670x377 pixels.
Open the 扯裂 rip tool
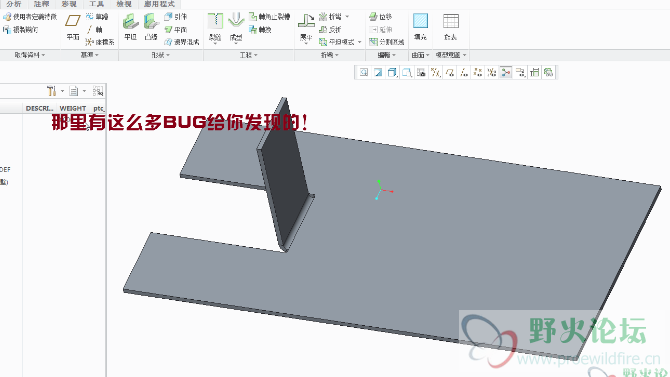pyautogui.click(x=215, y=28)
